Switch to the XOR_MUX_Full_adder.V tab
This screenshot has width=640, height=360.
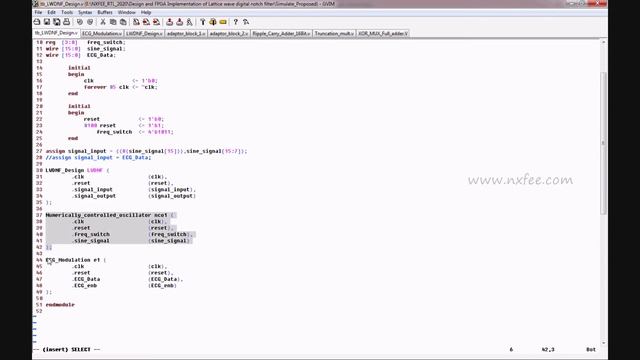383,33
